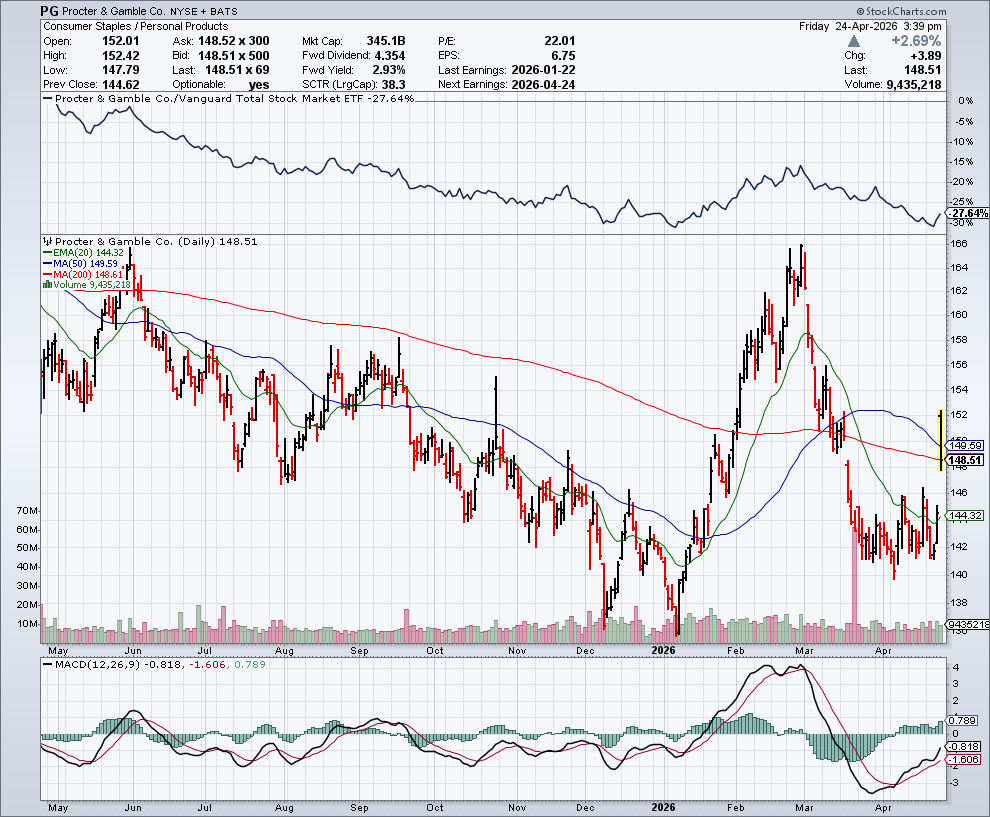Click the blue MA(50) legend line marker
Screen dimensions: 990x817
(46, 264)
